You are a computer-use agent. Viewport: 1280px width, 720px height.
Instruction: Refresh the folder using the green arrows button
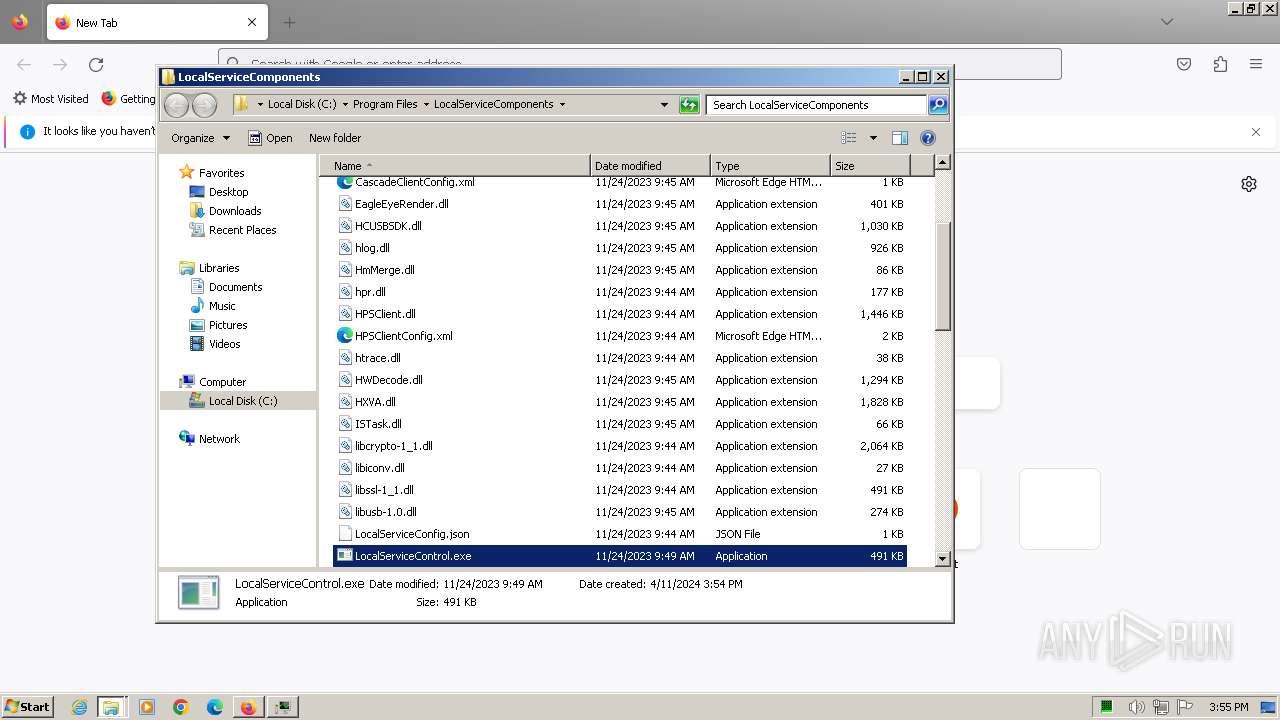point(689,104)
